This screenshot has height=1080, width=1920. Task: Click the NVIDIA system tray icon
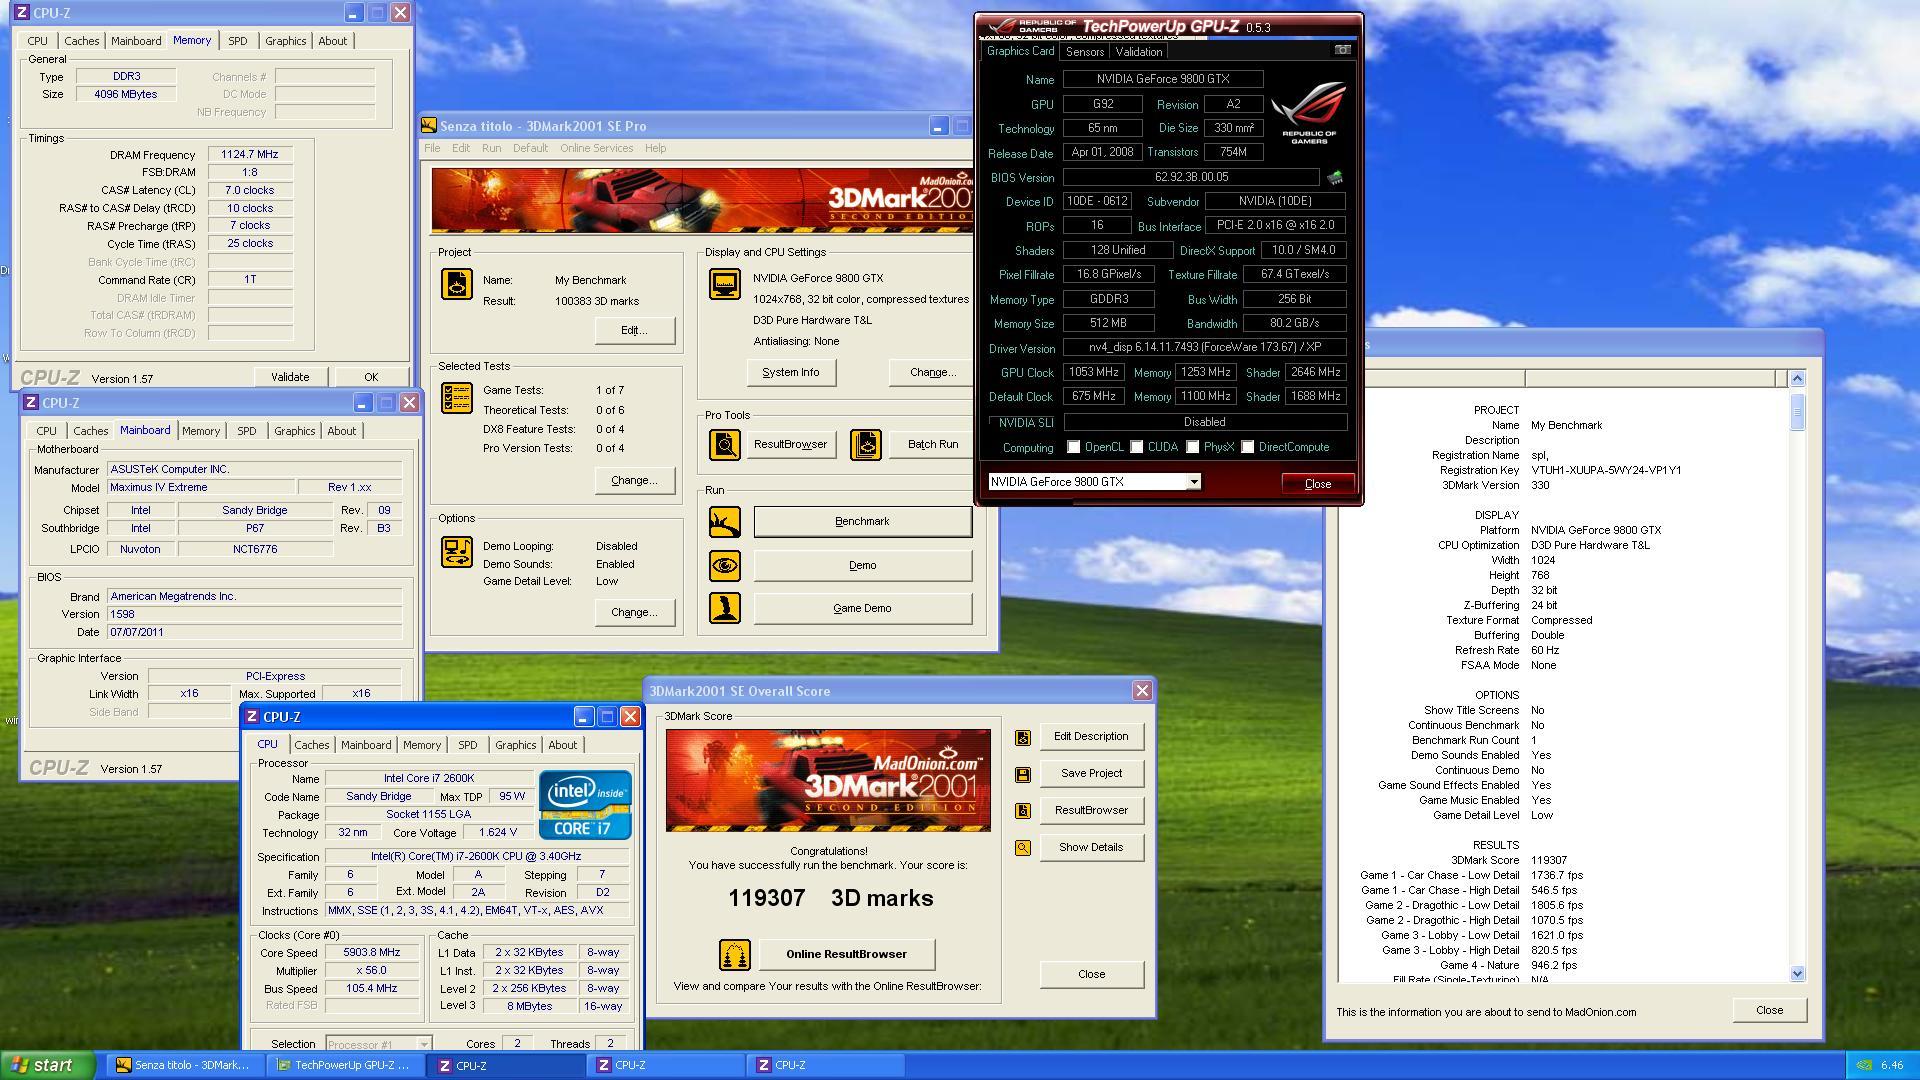coord(1864,1065)
